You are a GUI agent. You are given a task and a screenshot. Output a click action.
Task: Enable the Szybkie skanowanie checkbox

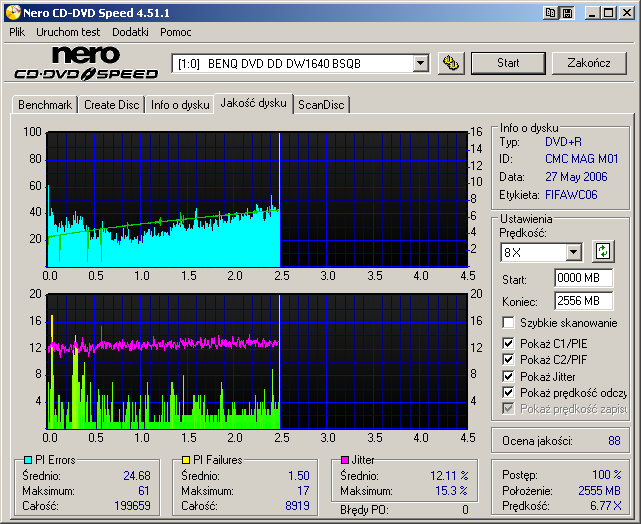coord(508,322)
